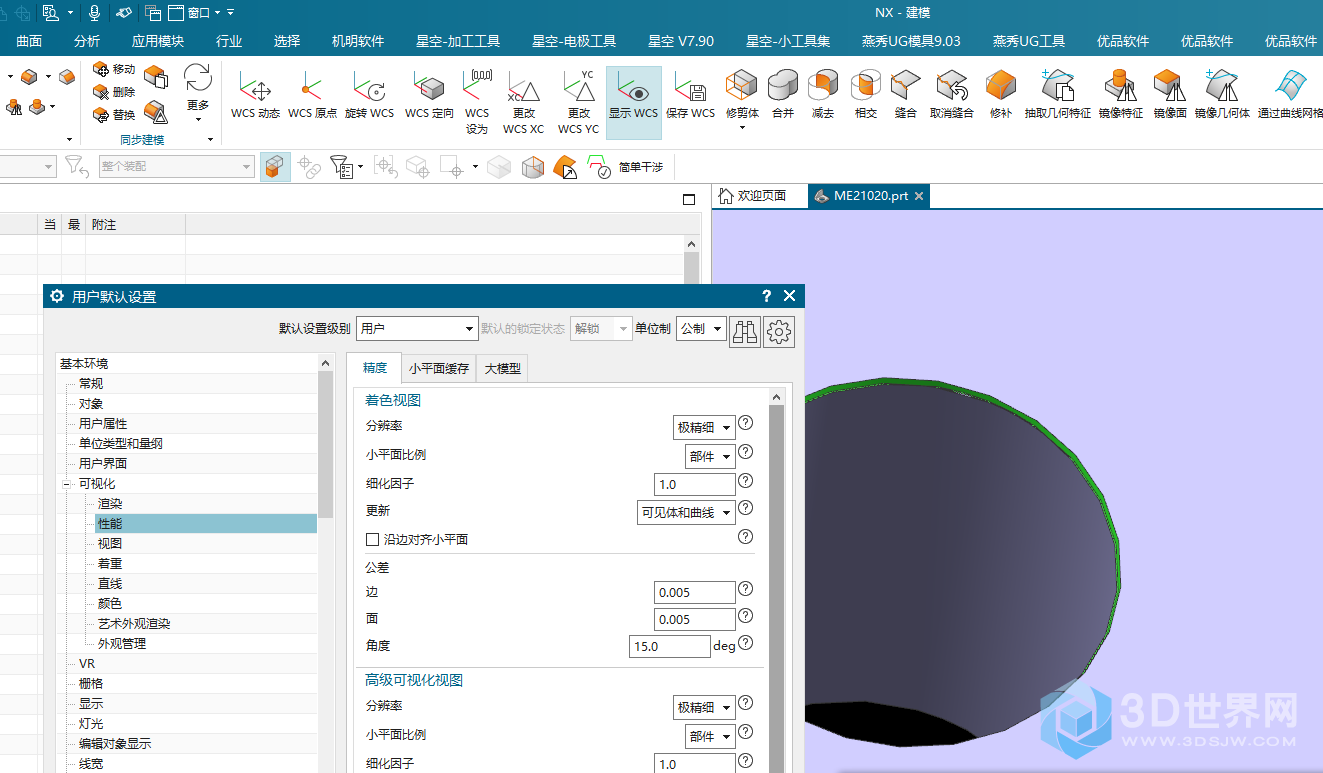Select 视图 in the settings tree
Screen dimensions: 1323x773
point(110,544)
